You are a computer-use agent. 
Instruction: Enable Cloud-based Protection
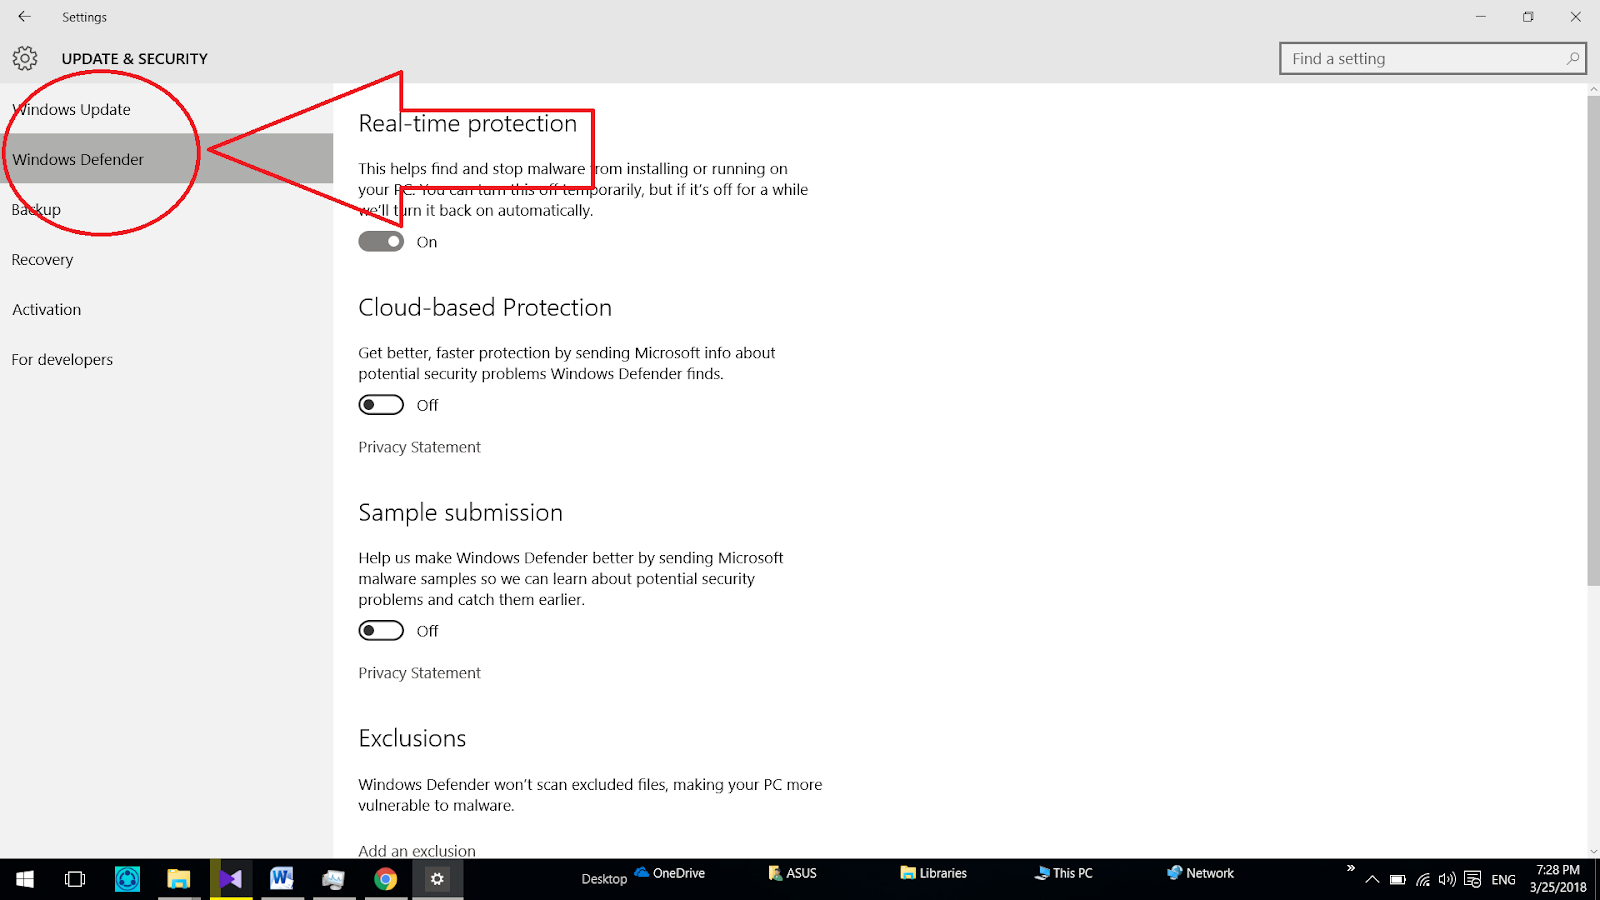[380, 404]
